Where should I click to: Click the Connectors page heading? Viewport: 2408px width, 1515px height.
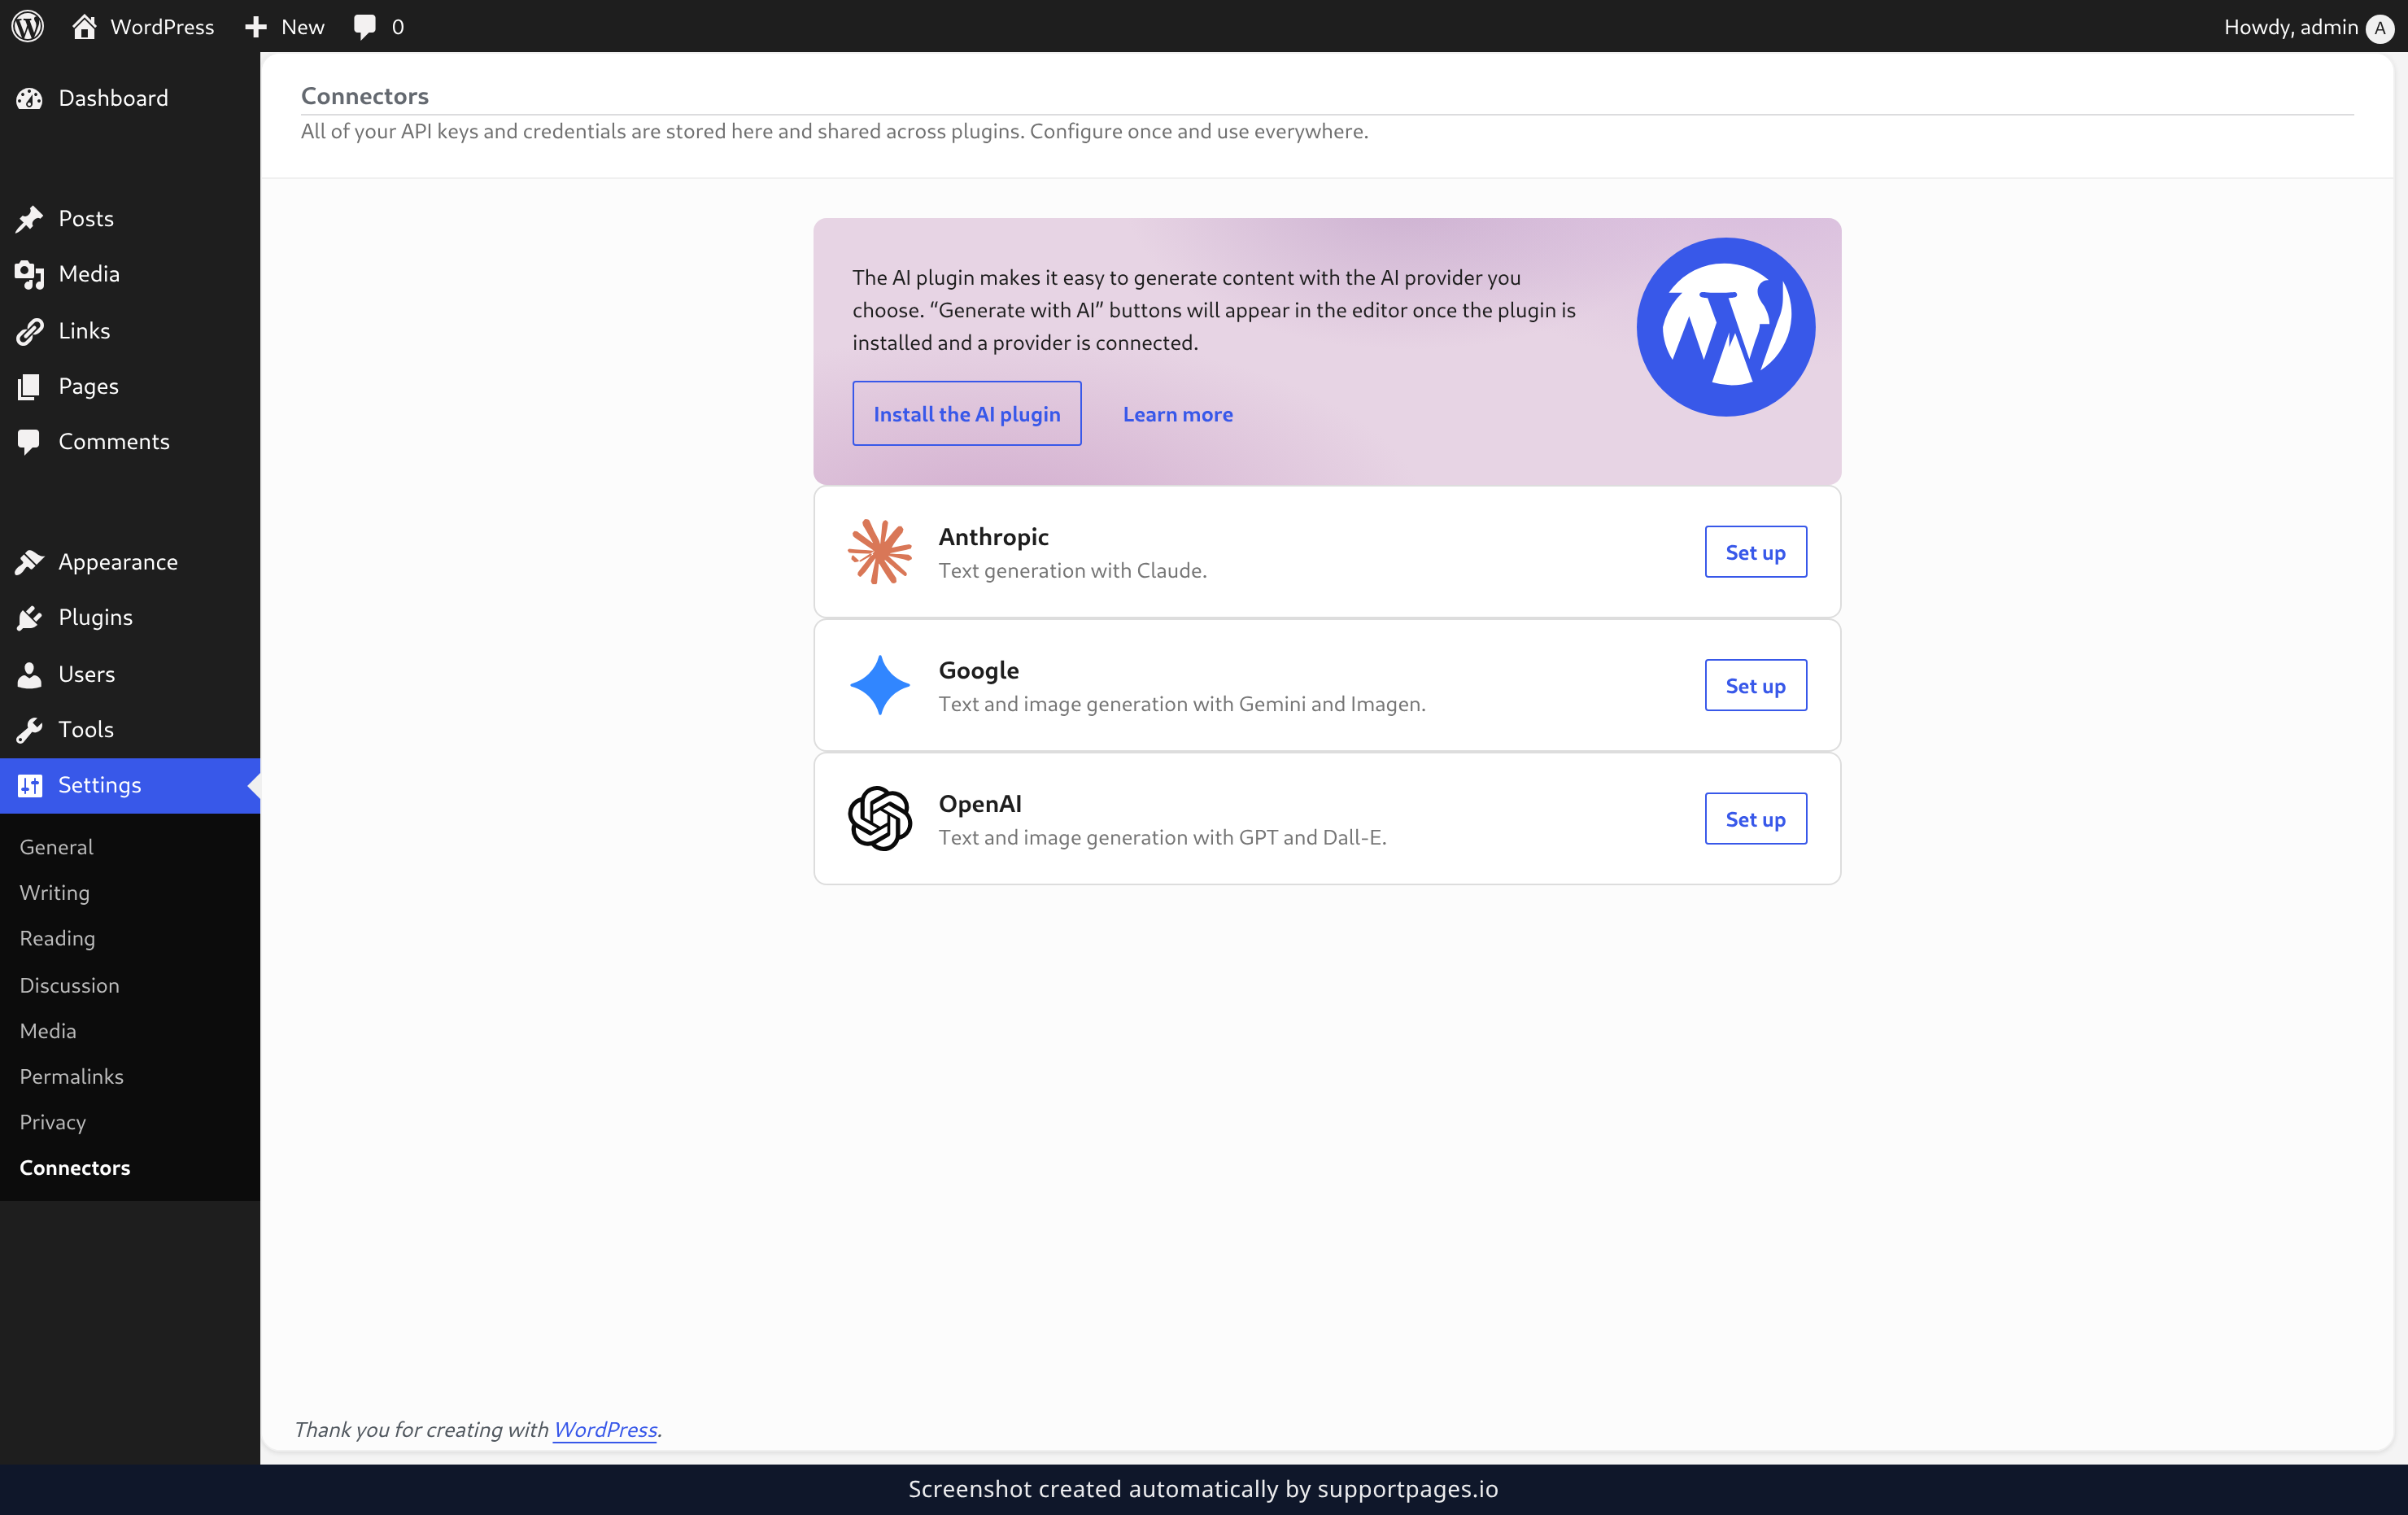[x=364, y=96]
